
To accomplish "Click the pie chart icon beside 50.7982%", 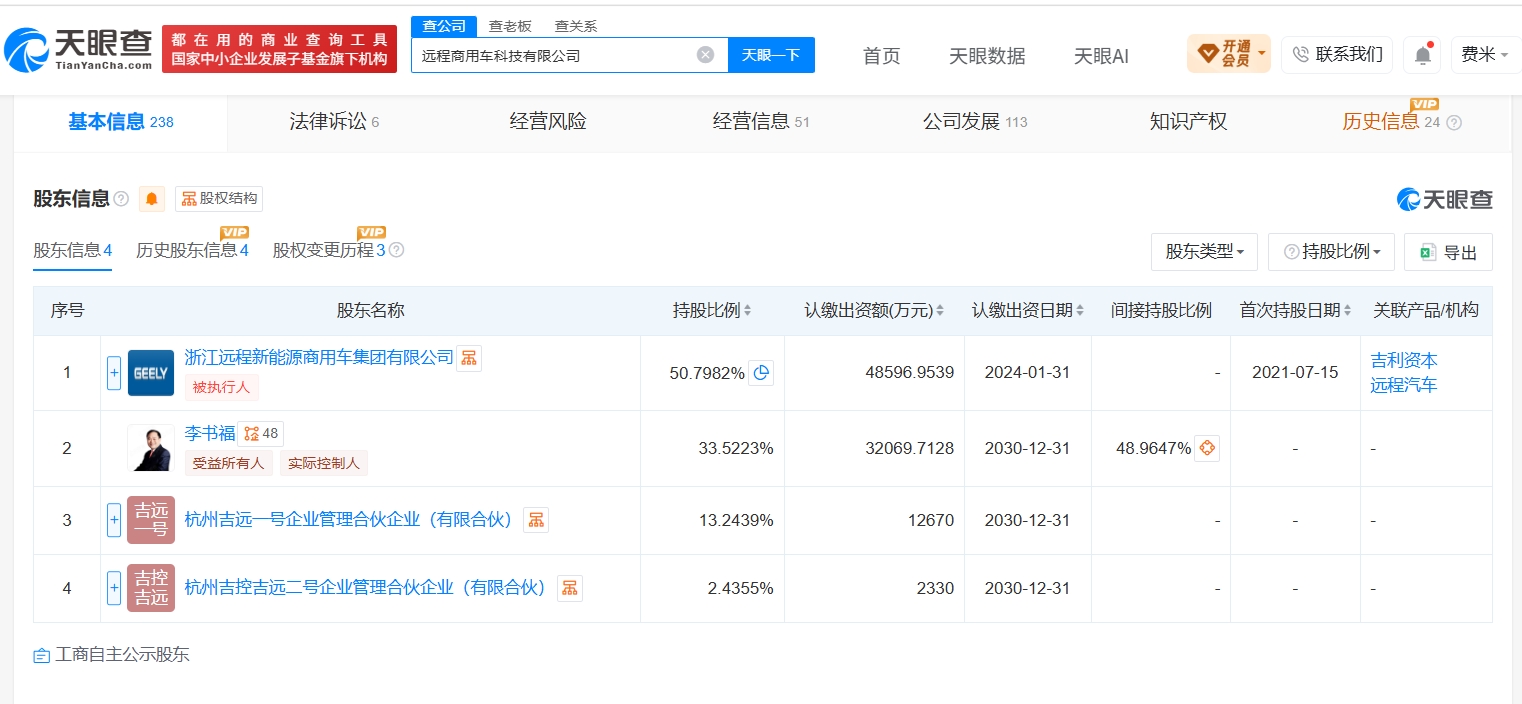I will tap(761, 373).
